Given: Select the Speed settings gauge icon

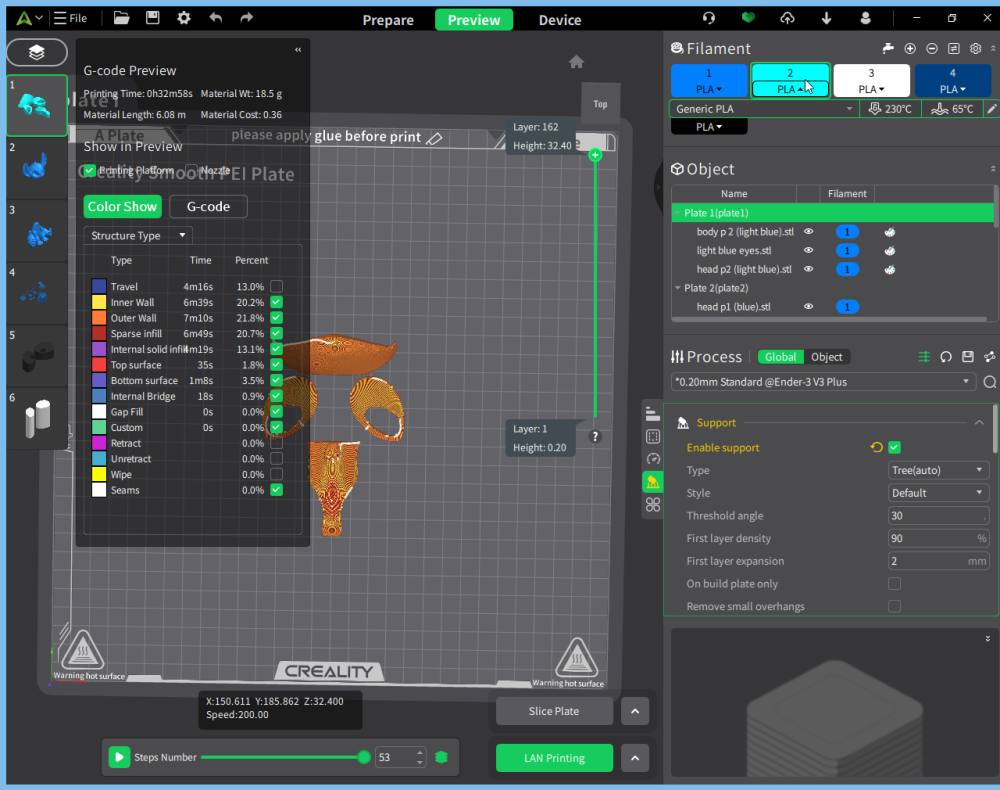Looking at the screenshot, I should point(652,458).
